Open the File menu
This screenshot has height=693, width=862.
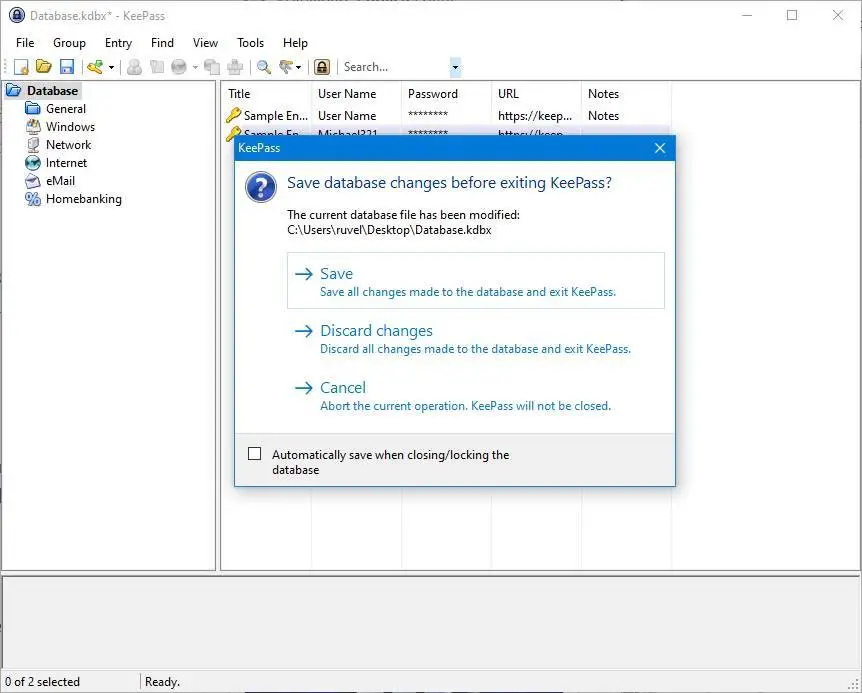click(x=25, y=43)
